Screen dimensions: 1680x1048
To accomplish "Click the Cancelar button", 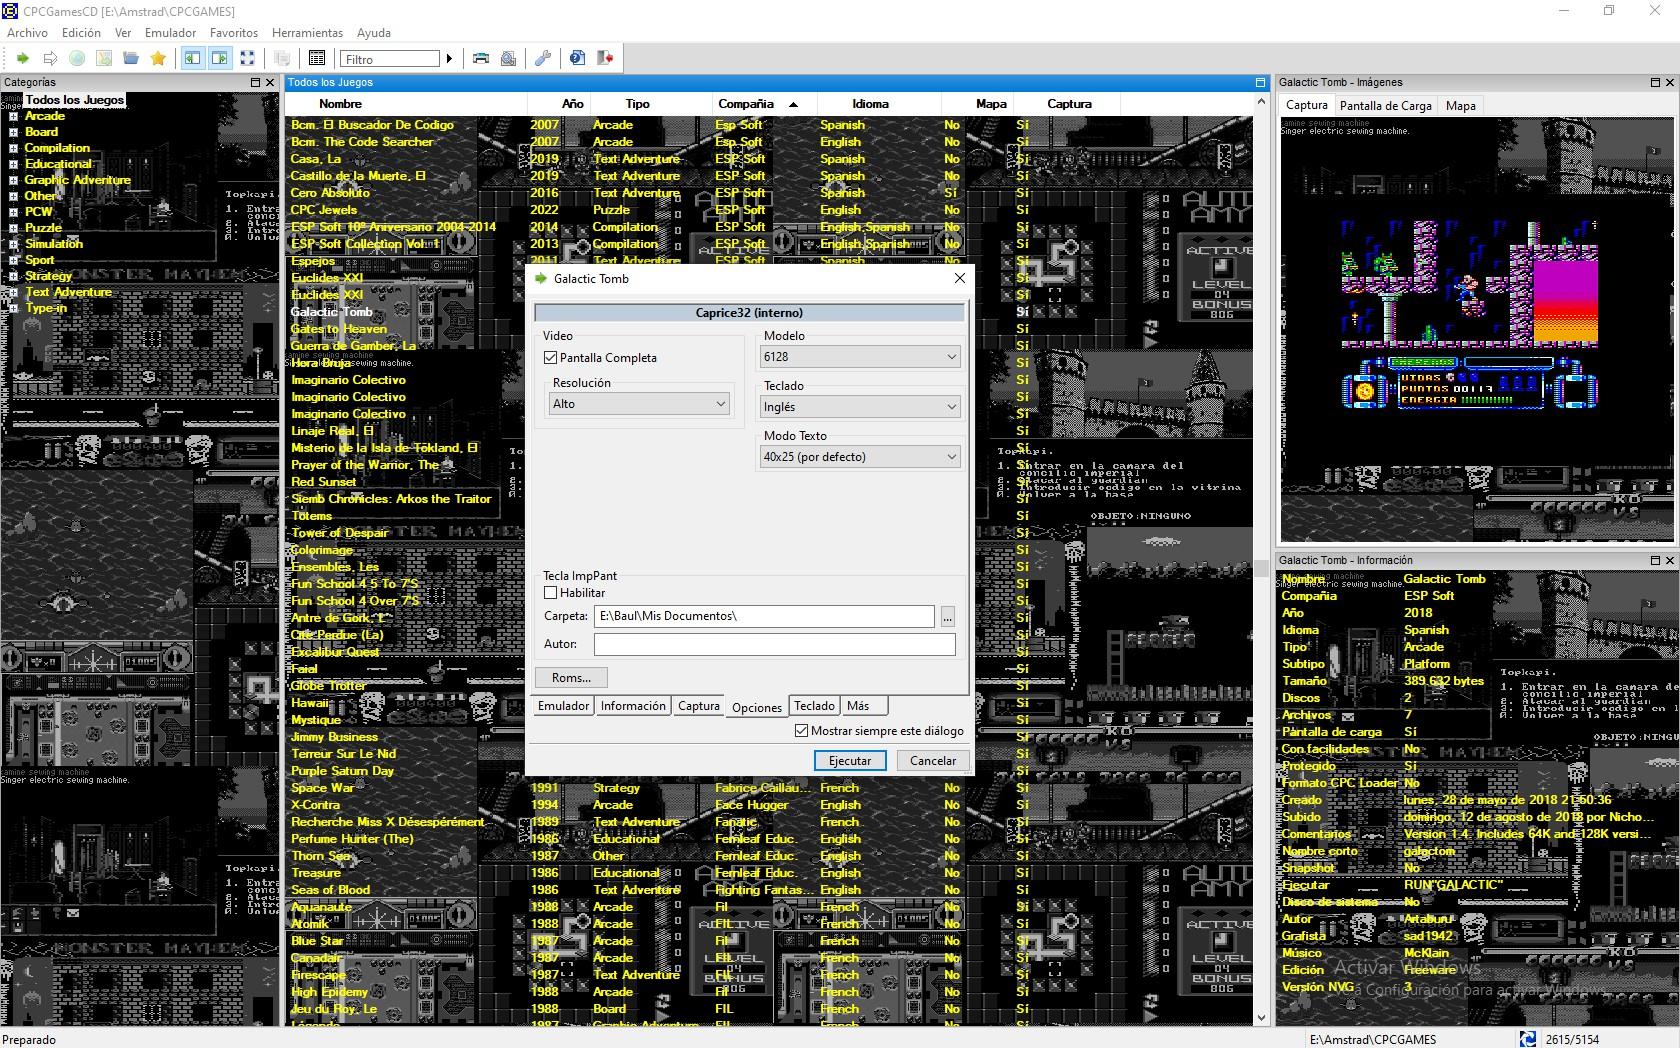I will [x=933, y=761].
